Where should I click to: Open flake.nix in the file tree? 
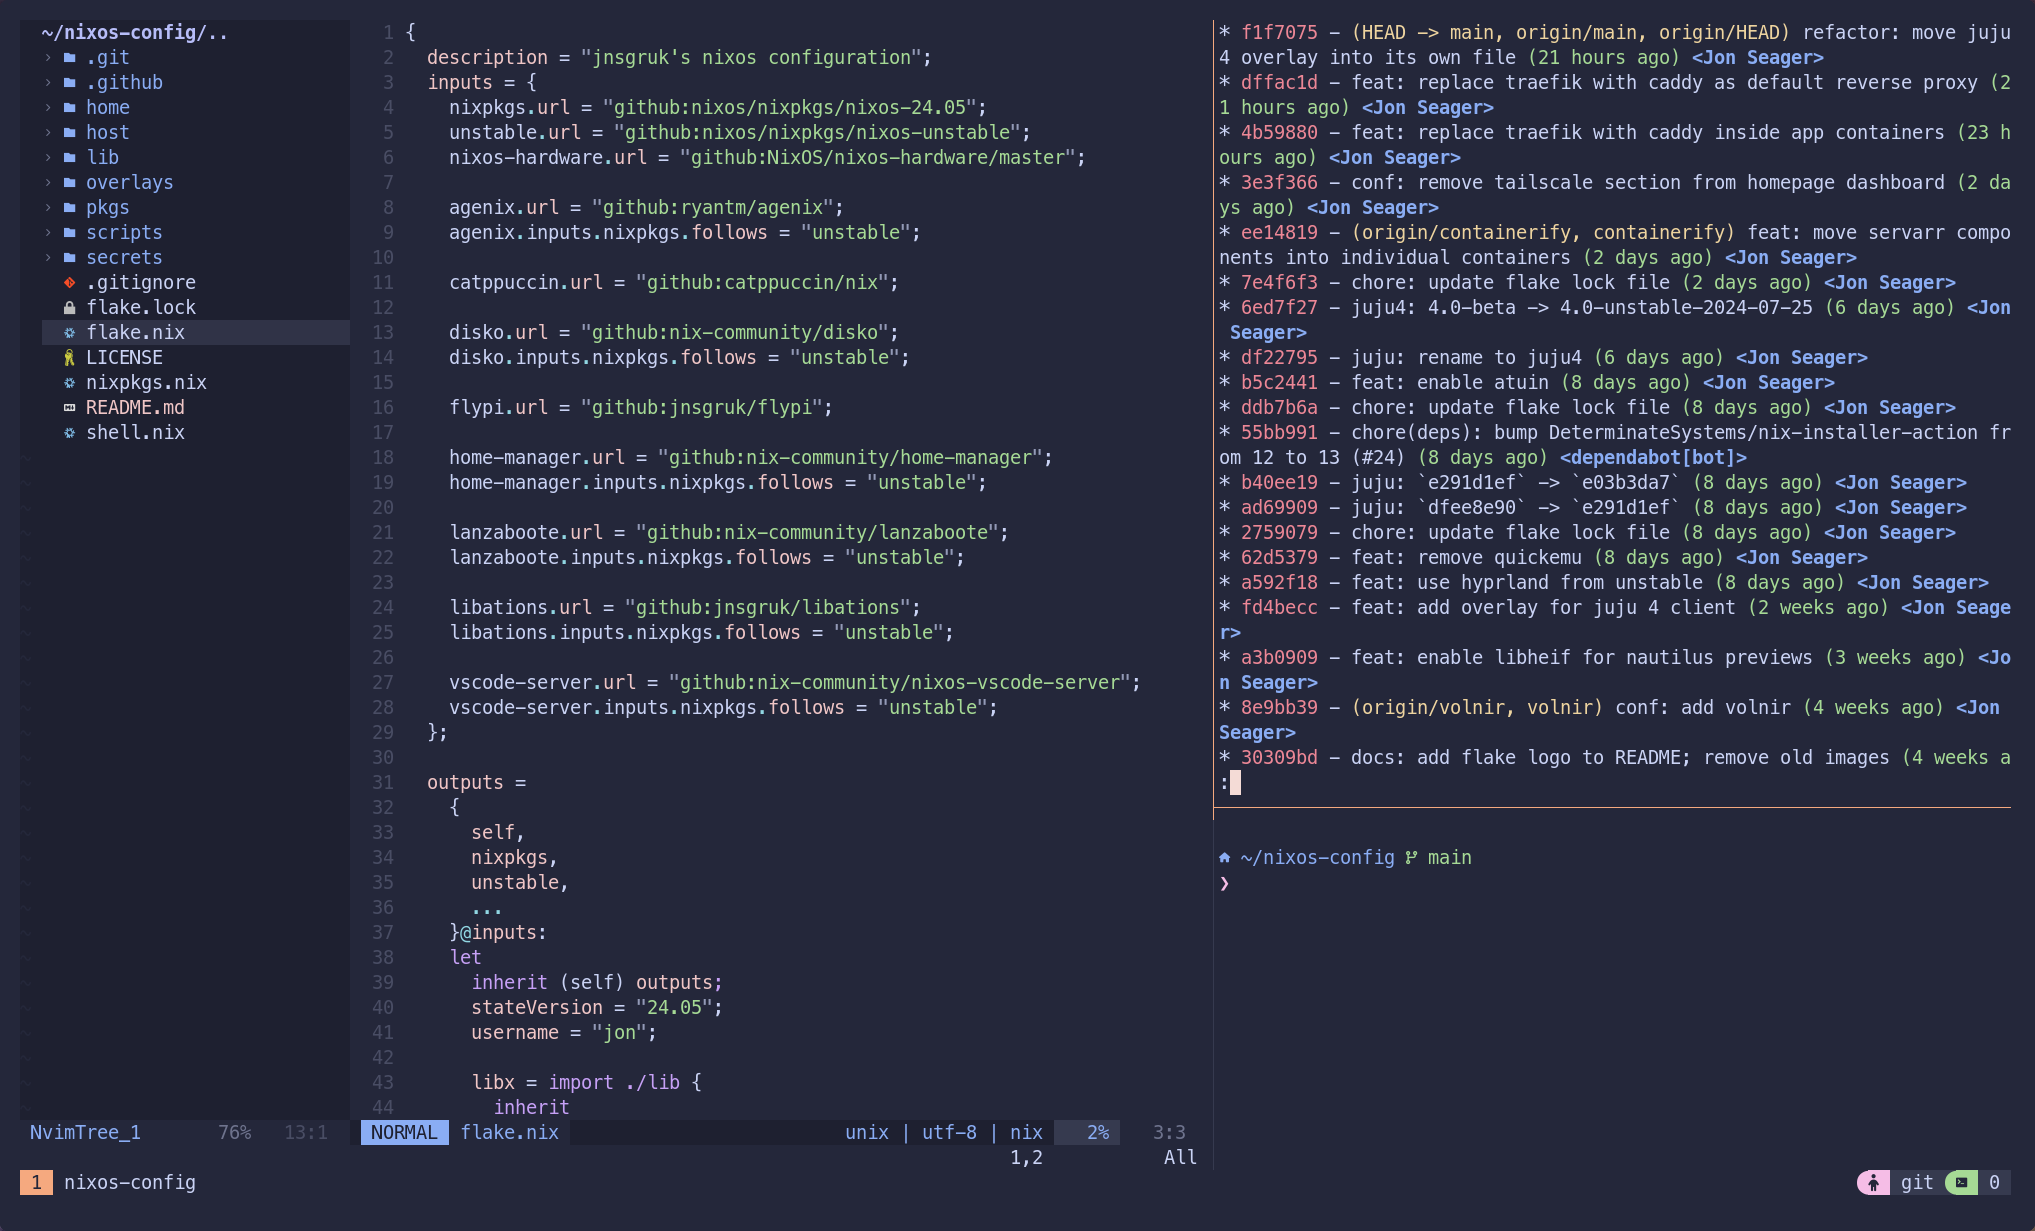point(135,333)
